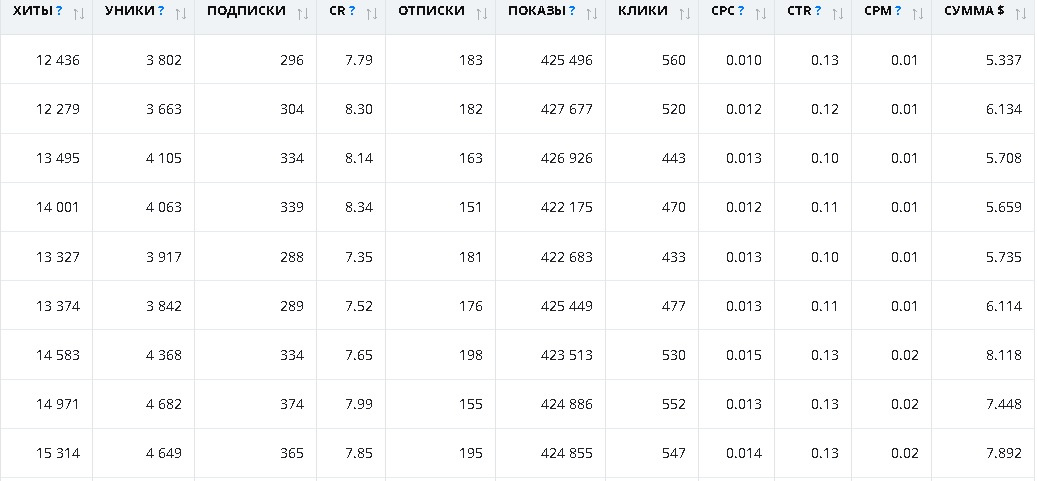Click the question mark beside УНИКИ

[161, 11]
